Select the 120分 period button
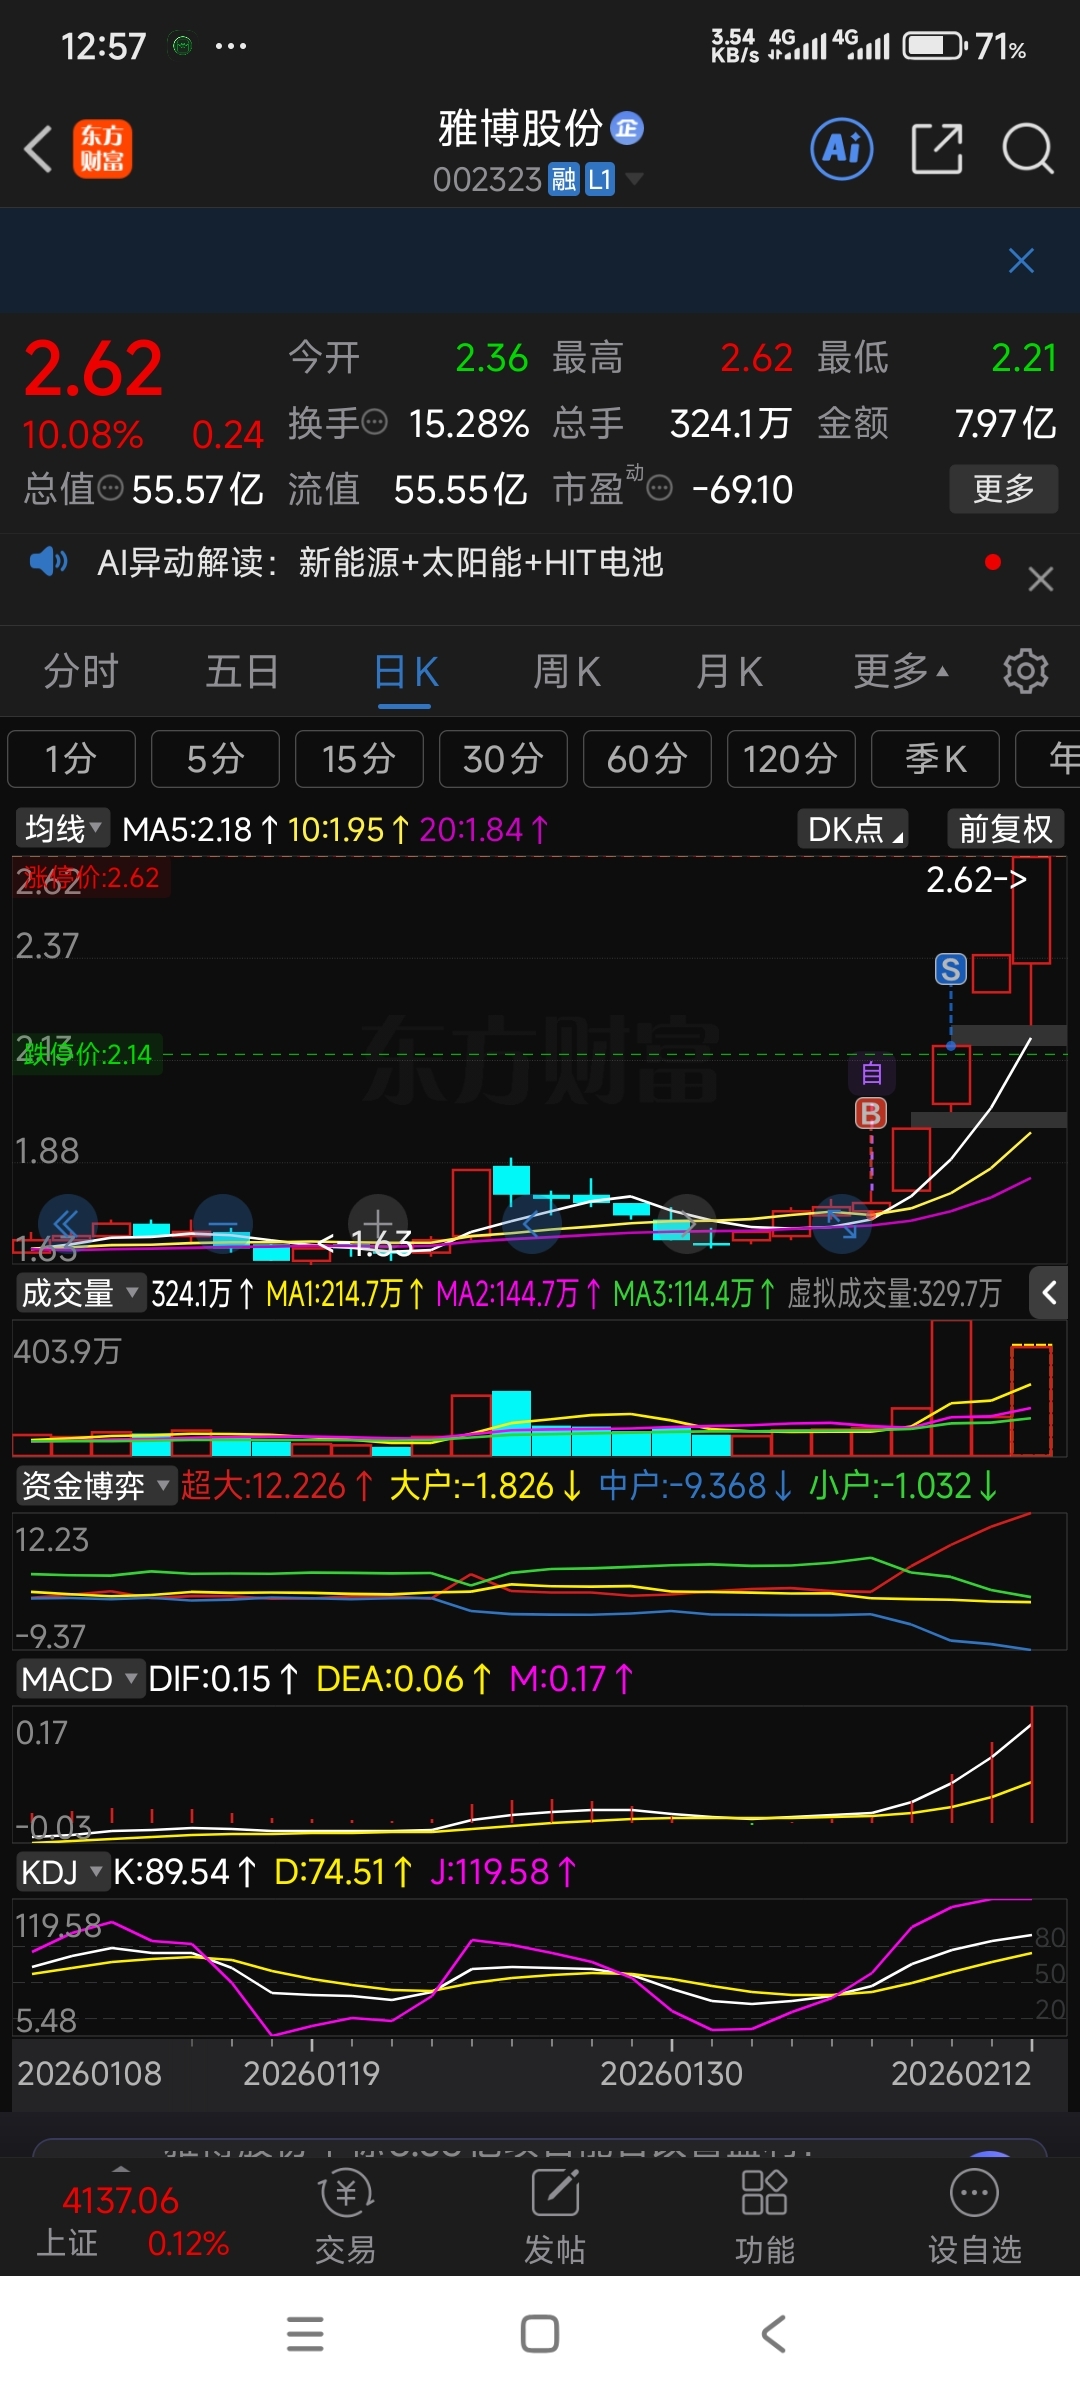 (x=791, y=759)
